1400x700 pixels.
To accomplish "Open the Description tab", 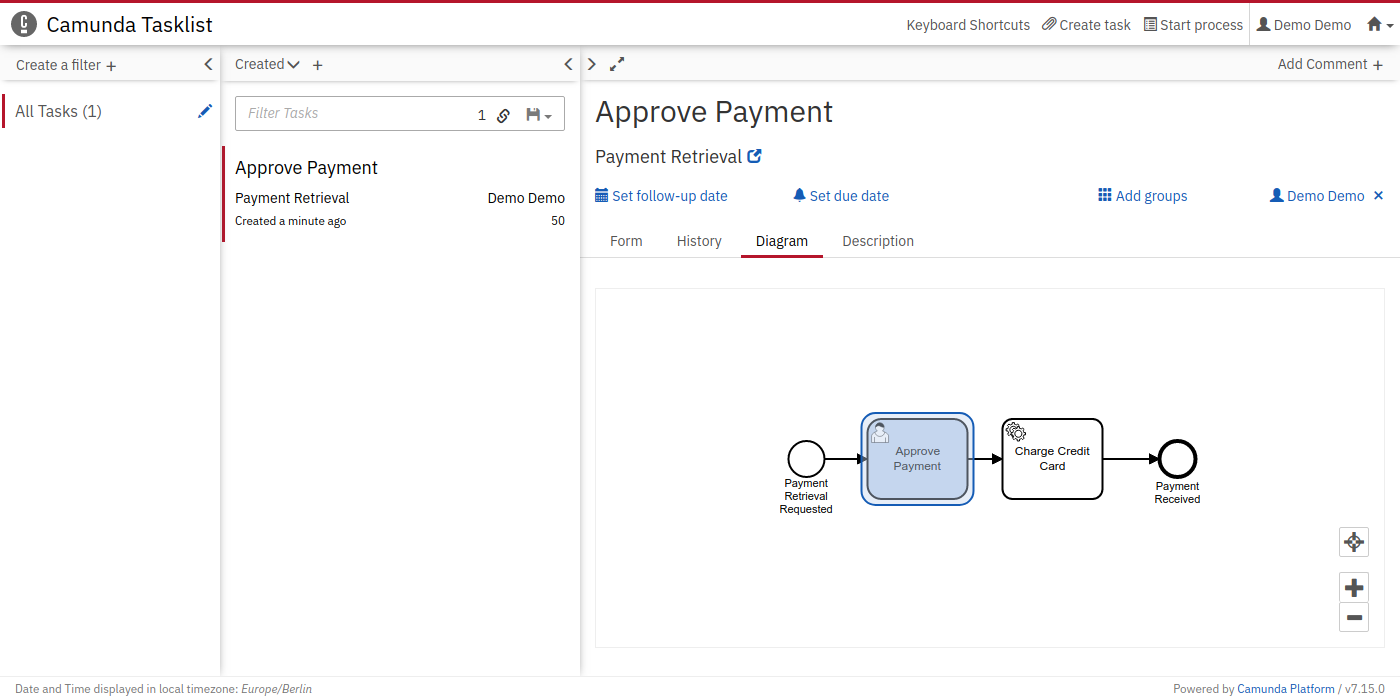I will [x=878, y=241].
